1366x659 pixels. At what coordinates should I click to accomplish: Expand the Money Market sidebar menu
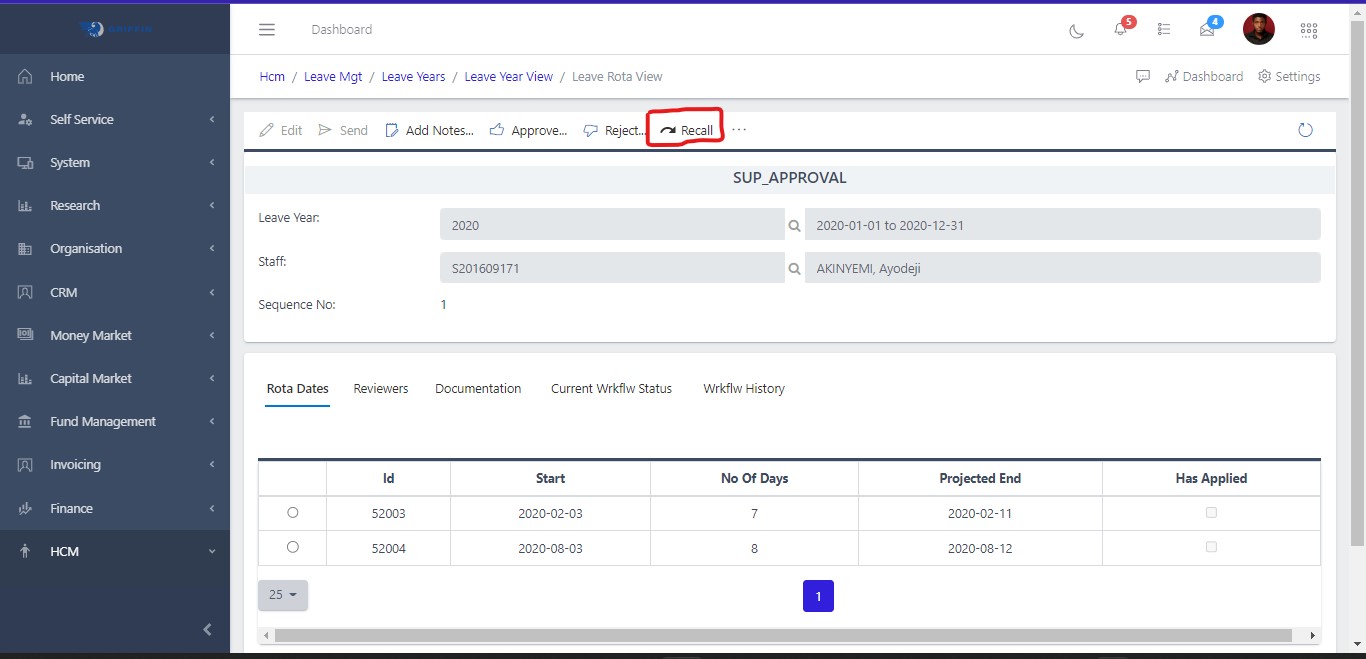point(115,335)
